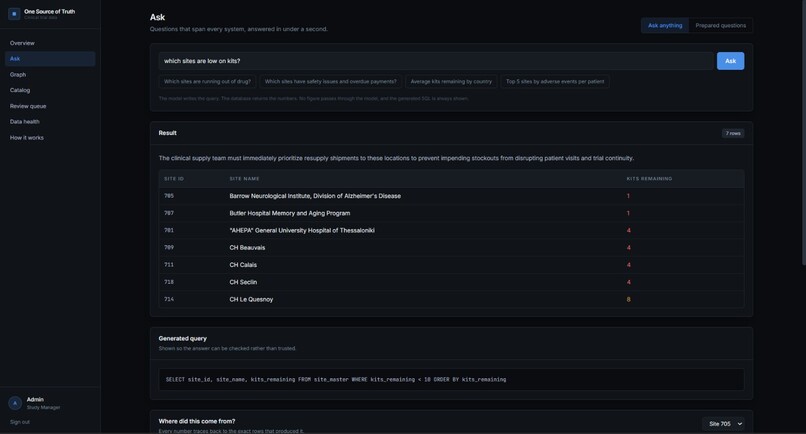Click site ID 709 cell
Viewport: 806px width, 434px height.
click(x=169, y=247)
